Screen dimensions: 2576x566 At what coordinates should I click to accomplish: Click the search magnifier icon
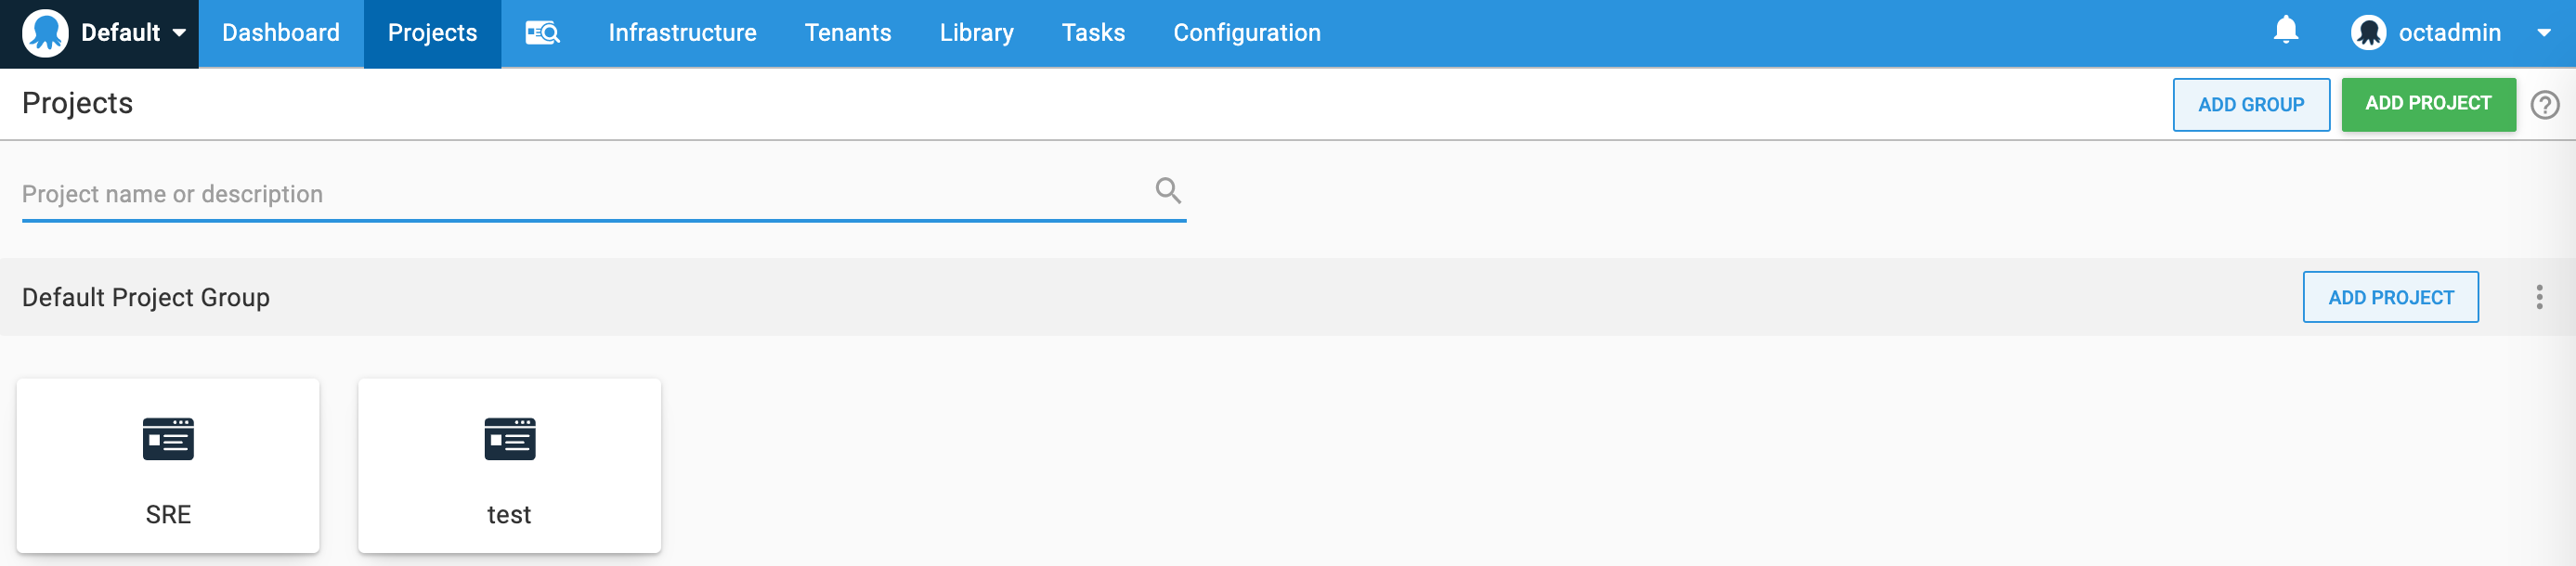[x=1168, y=190]
